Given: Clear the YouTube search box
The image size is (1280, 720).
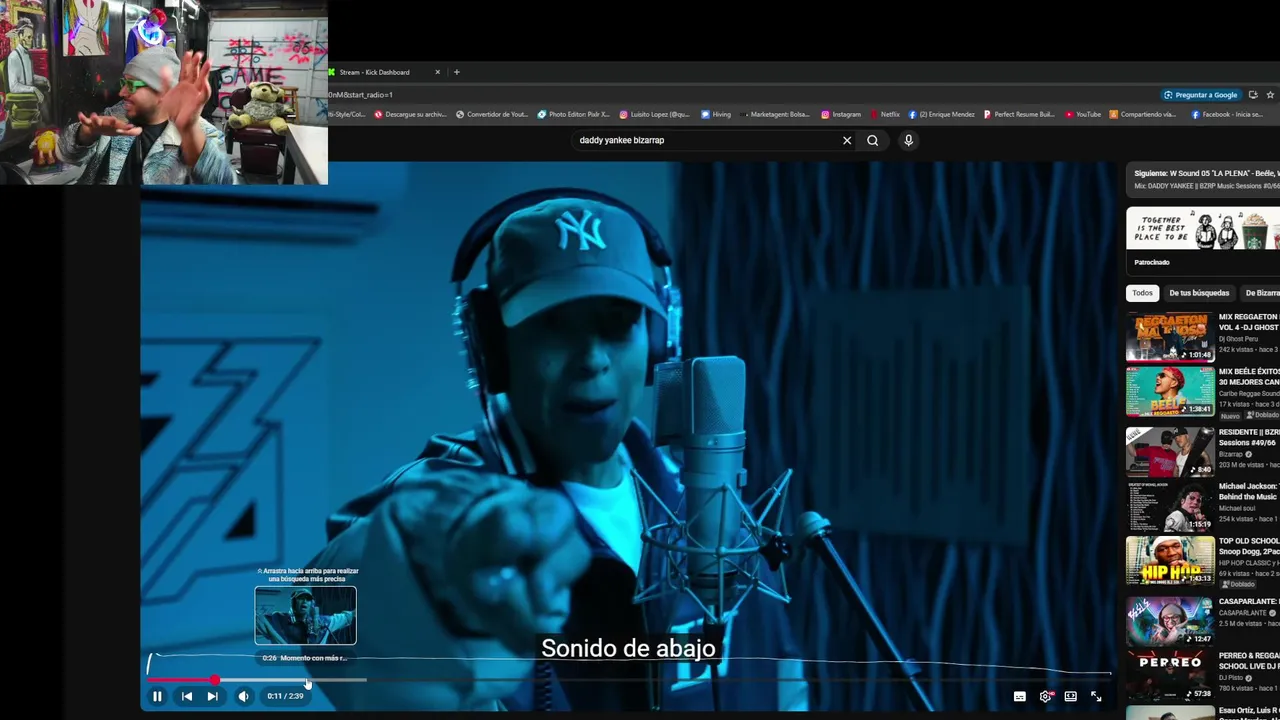Looking at the screenshot, I should (x=847, y=140).
